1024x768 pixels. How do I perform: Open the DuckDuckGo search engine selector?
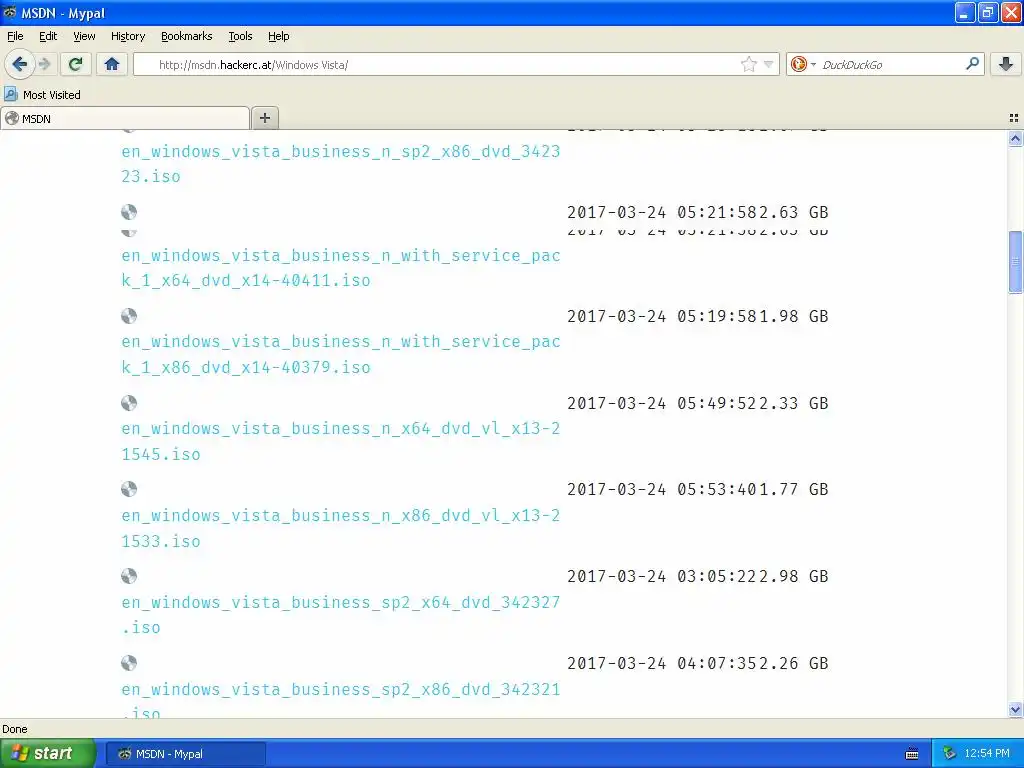point(803,64)
